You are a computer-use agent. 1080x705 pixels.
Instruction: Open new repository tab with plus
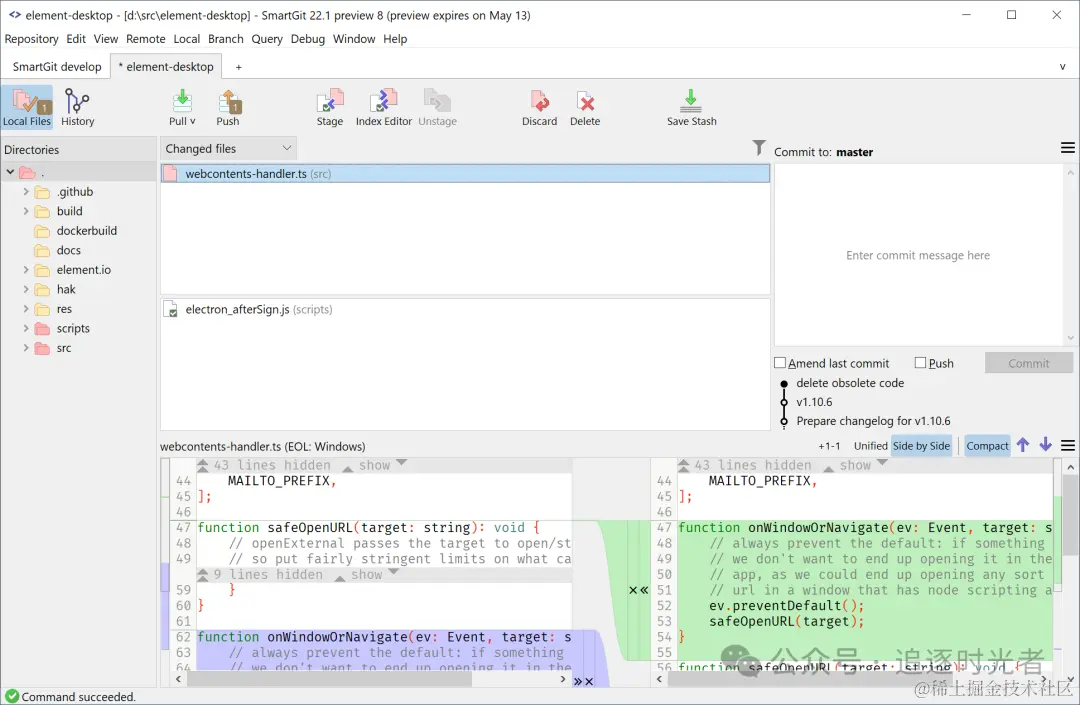238,67
